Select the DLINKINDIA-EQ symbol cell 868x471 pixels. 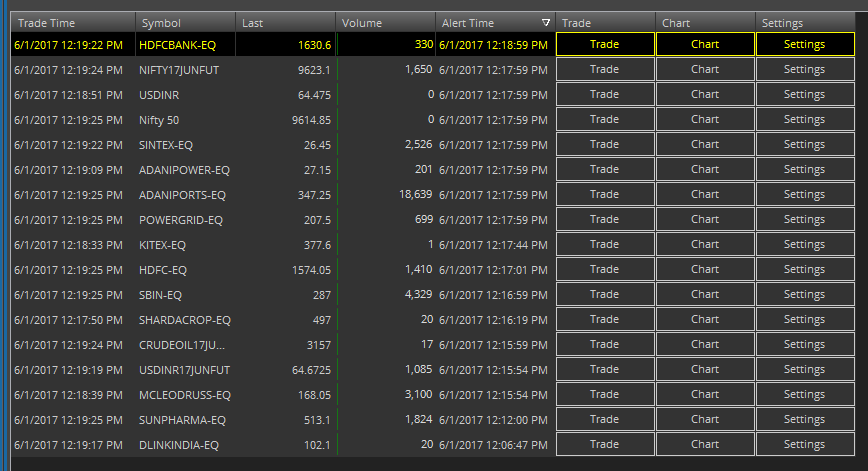(185, 445)
